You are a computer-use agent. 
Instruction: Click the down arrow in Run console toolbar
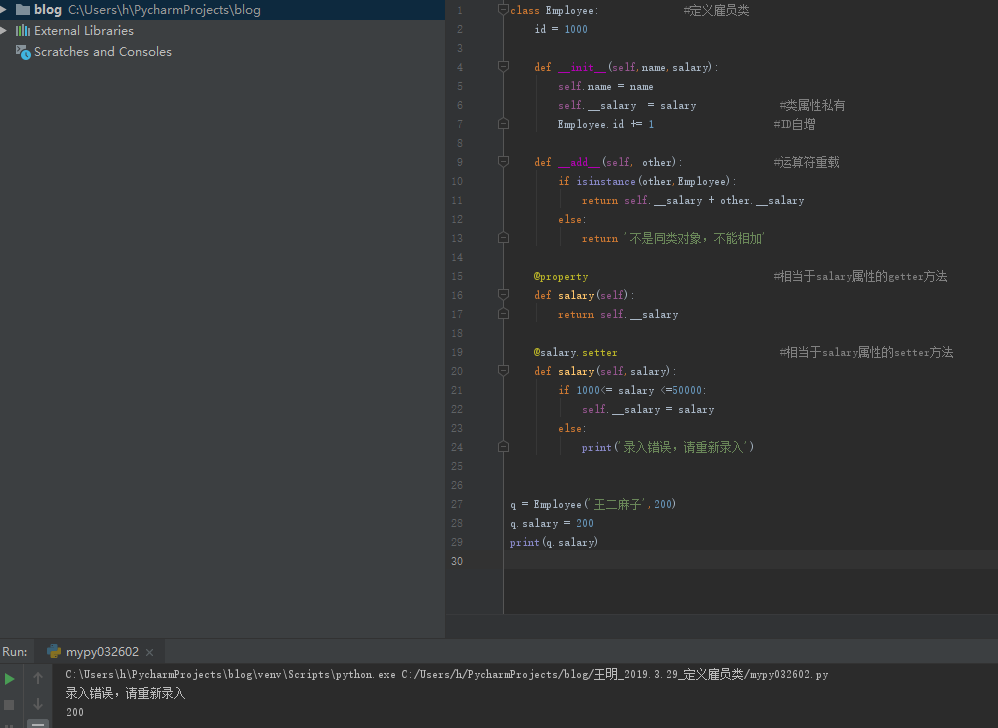click(x=38, y=704)
